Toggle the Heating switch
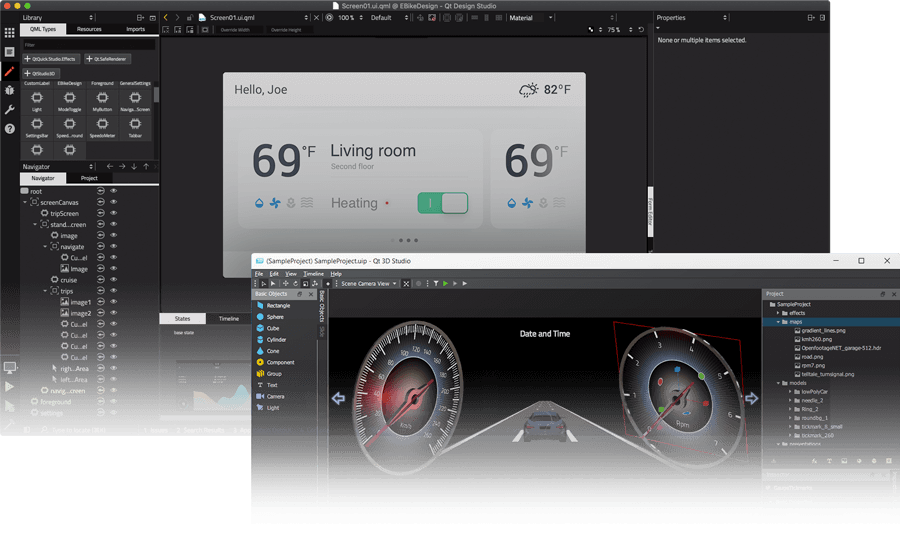 click(442, 203)
